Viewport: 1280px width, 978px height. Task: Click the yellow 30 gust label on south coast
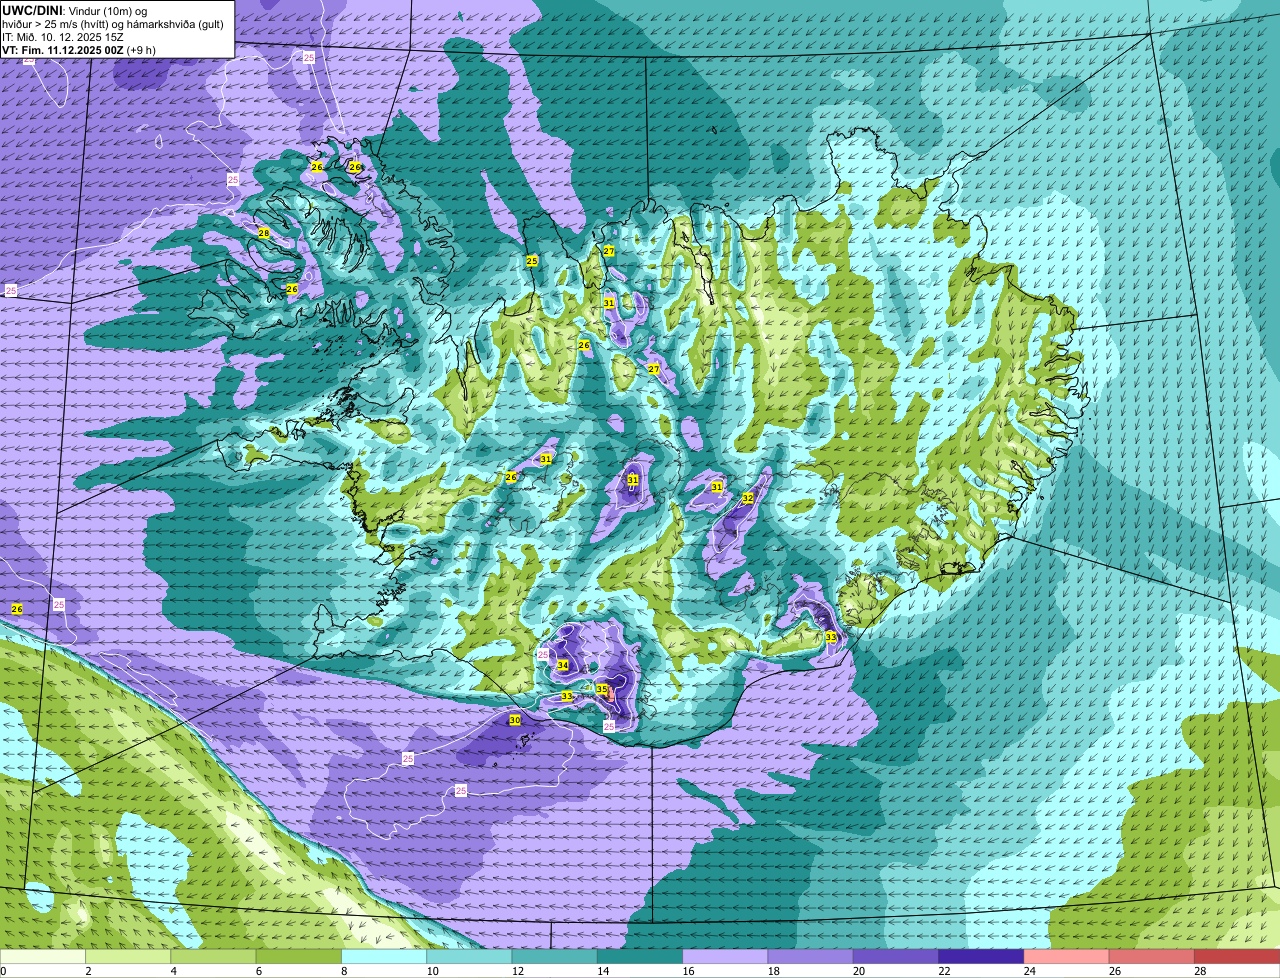(x=515, y=720)
